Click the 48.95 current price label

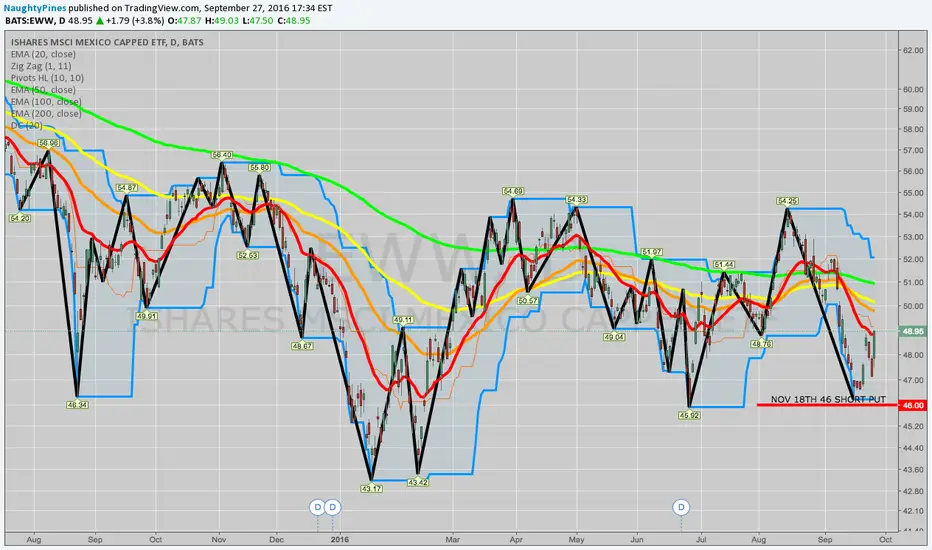pyautogui.click(x=912, y=331)
